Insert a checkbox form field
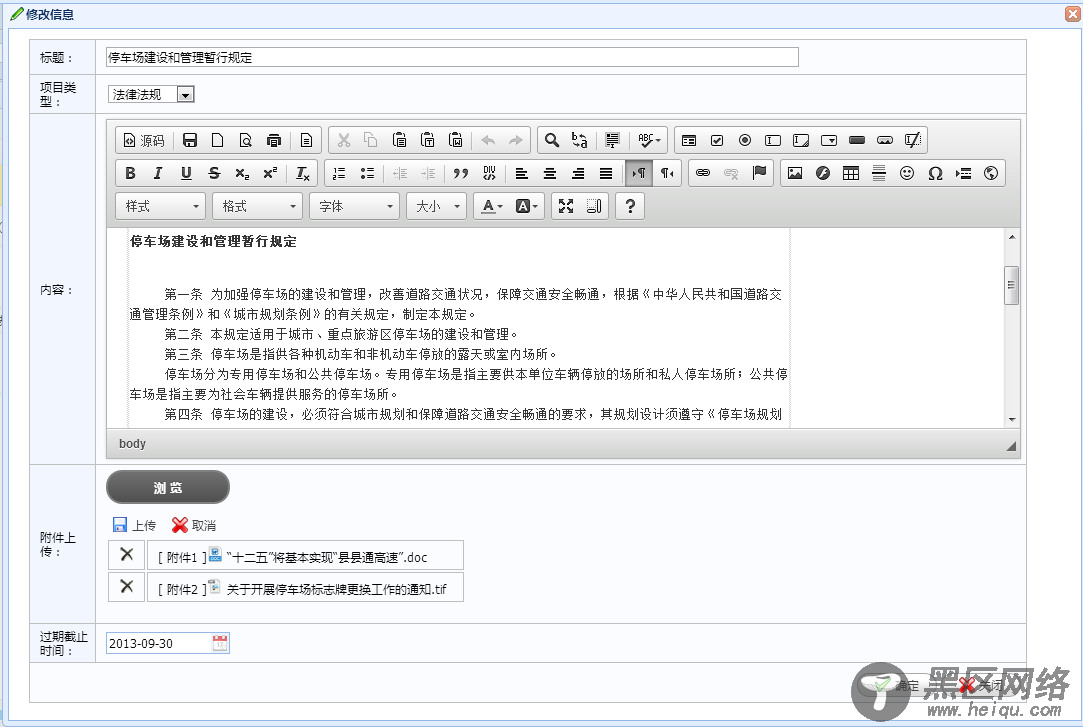Image resolution: width=1083 pixels, height=727 pixels. [717, 140]
